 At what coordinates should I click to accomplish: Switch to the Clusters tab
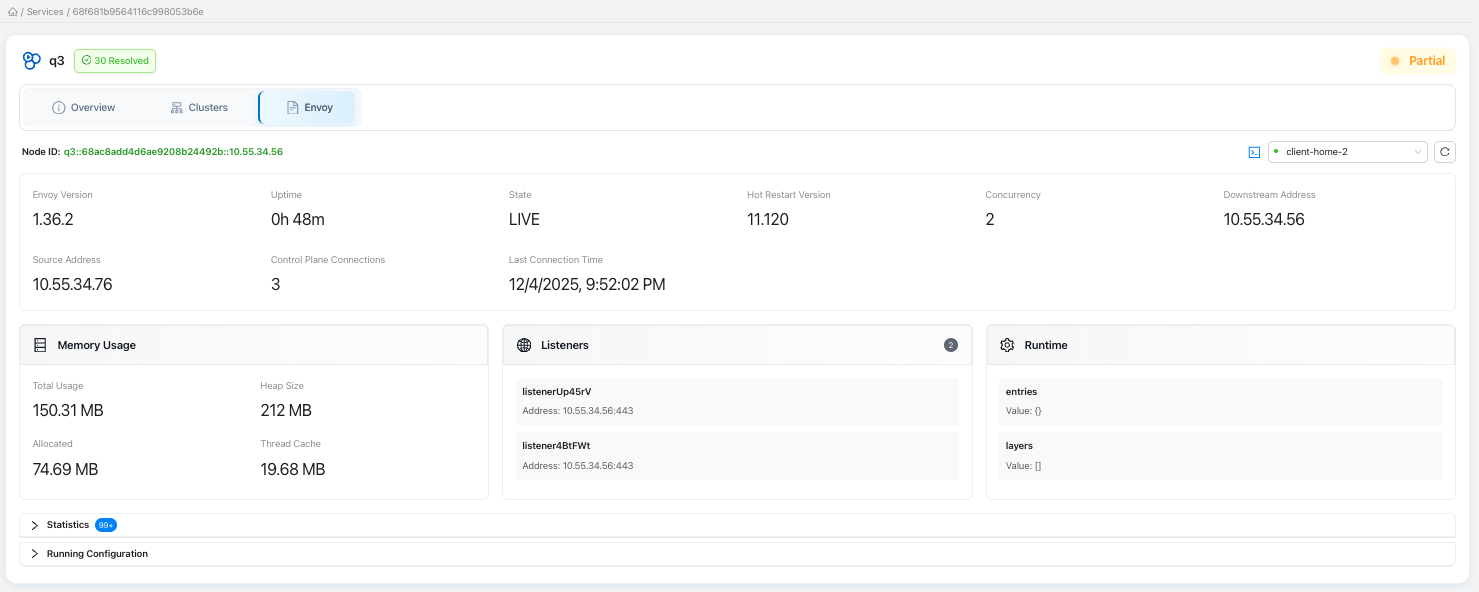click(199, 108)
